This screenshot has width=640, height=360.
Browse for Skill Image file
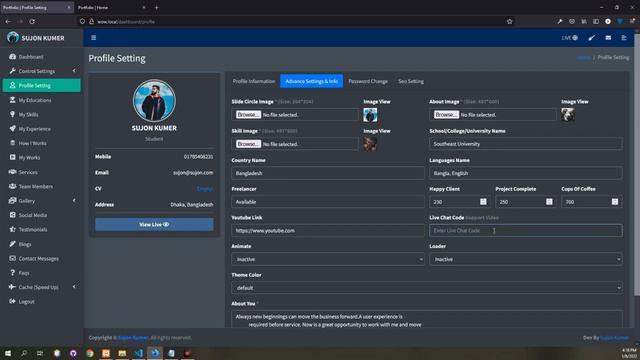coord(248,144)
